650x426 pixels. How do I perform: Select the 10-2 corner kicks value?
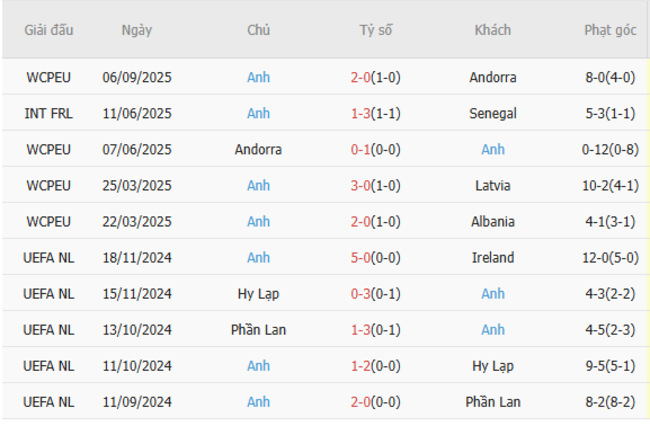(609, 185)
